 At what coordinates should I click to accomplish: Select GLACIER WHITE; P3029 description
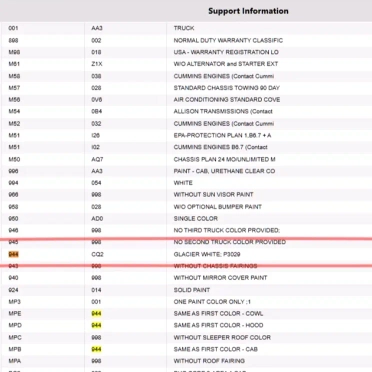point(207,254)
